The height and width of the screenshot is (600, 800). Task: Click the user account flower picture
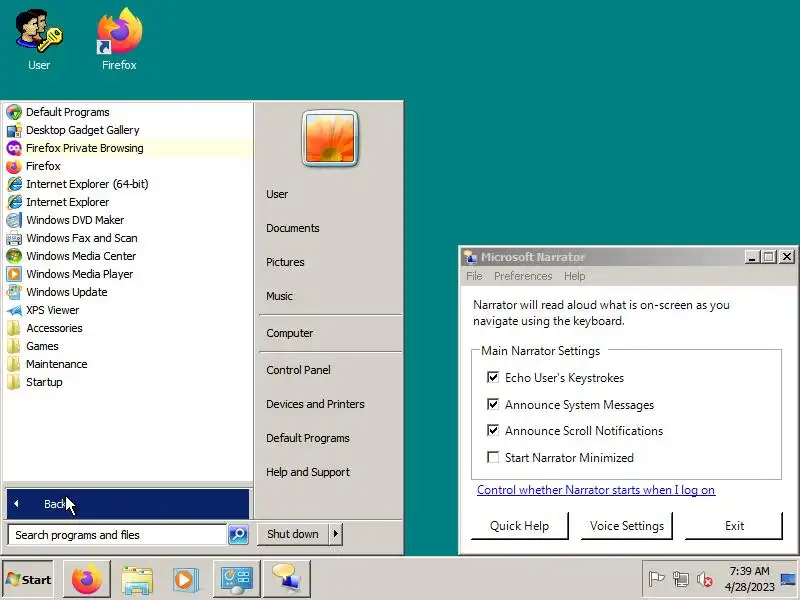(x=330, y=138)
